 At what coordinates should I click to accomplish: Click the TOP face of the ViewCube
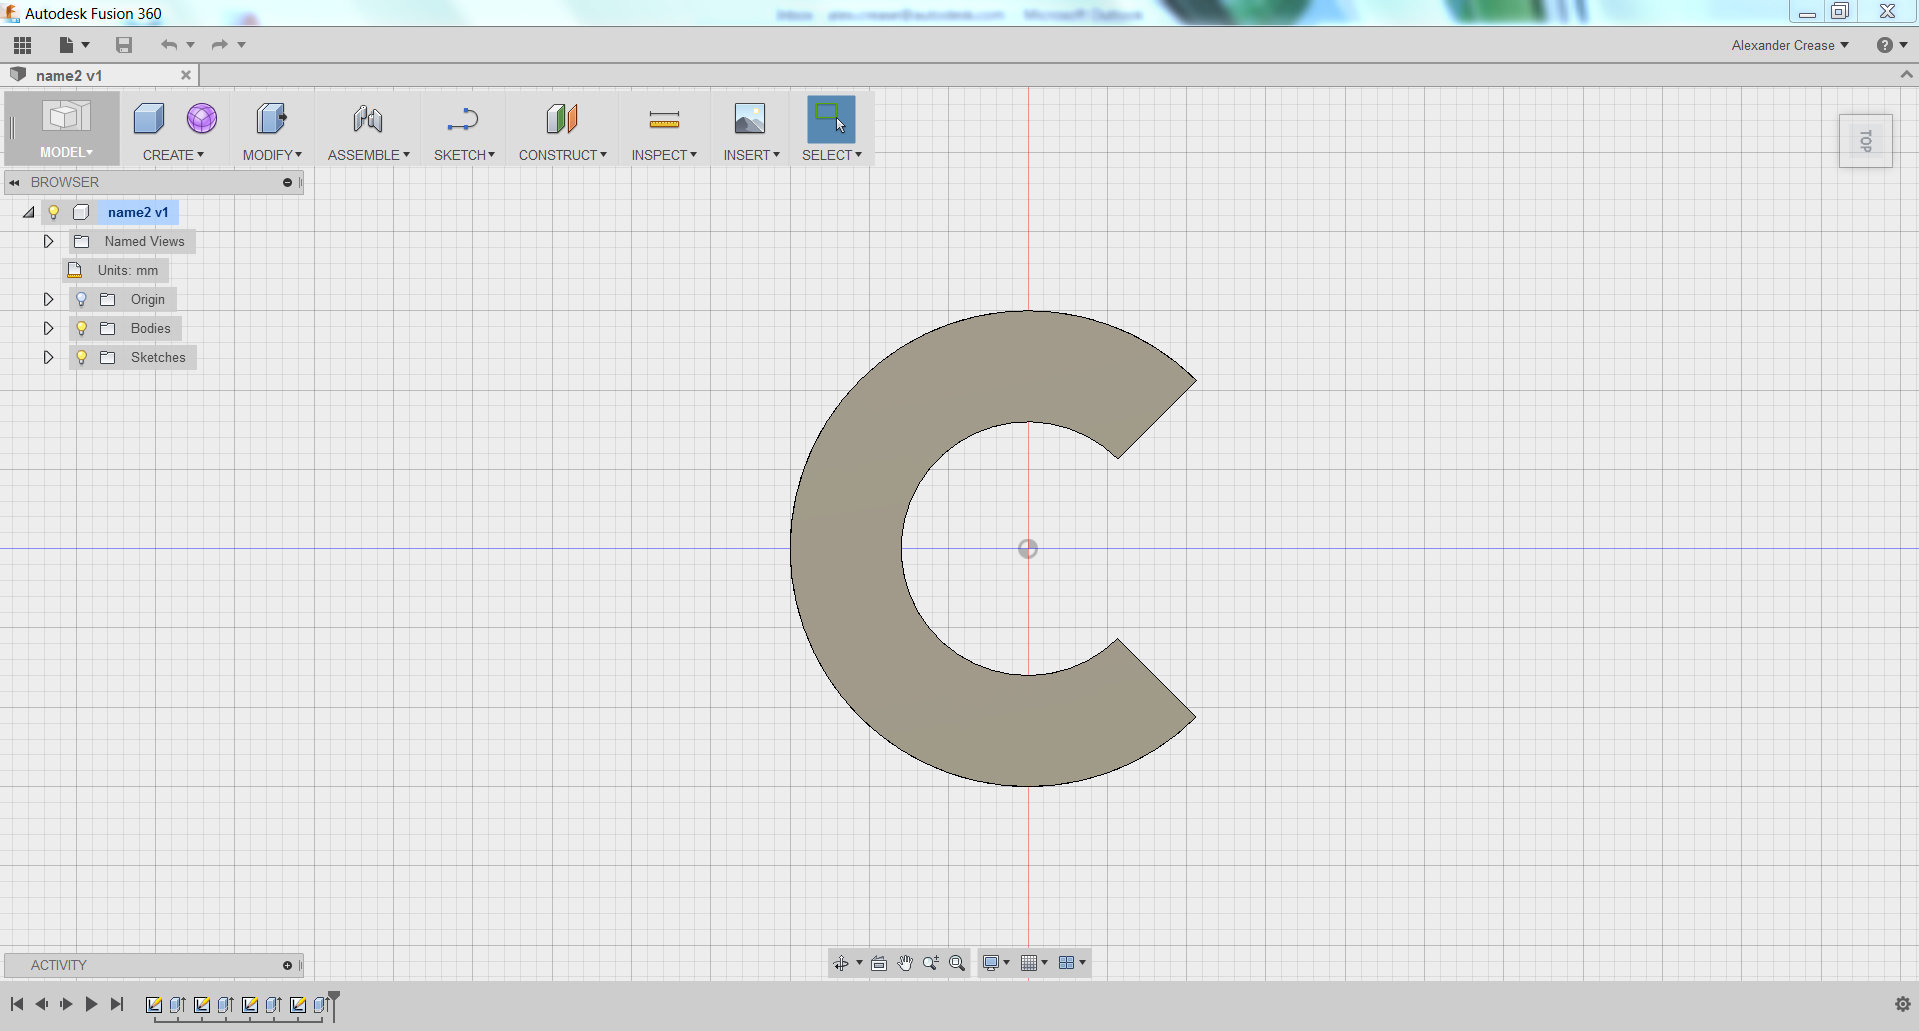coord(1866,141)
